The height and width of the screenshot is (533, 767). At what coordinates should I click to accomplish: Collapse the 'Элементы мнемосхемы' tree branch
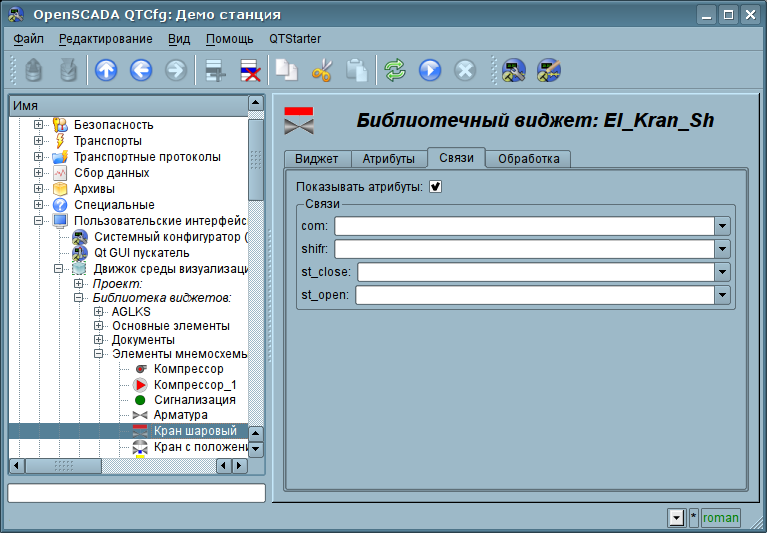(99, 354)
